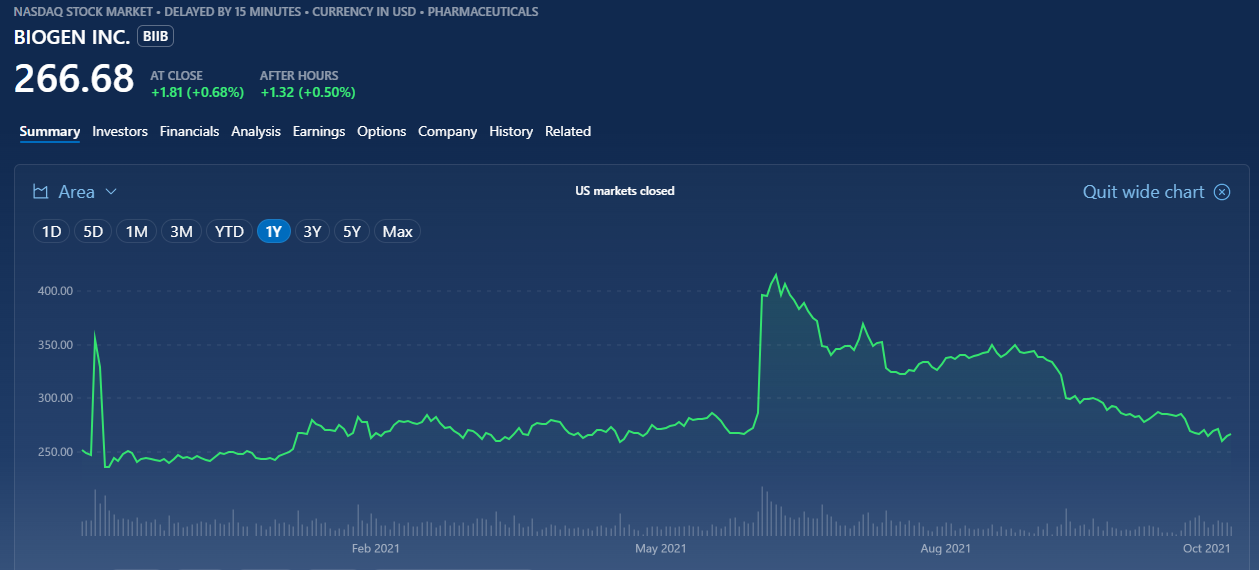Click the US markets closed status text
The height and width of the screenshot is (570, 1259).
[625, 191]
